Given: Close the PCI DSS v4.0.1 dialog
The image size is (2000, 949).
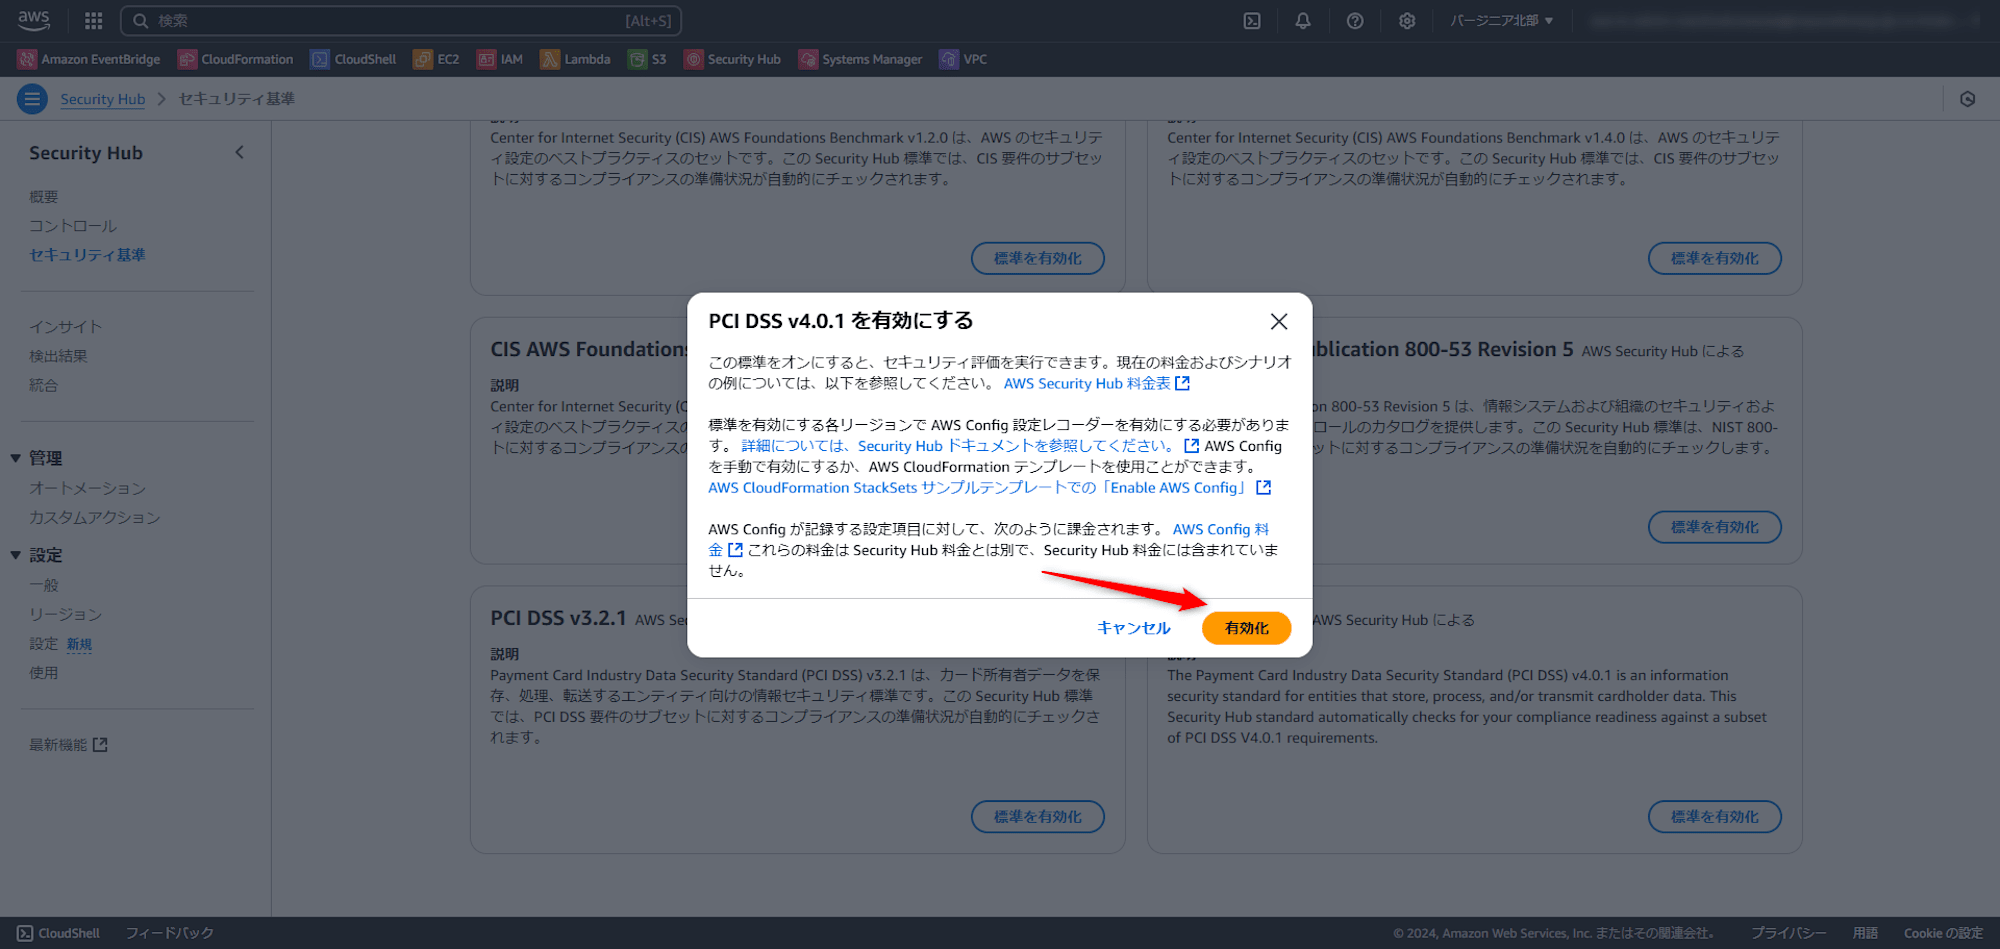Looking at the screenshot, I should pyautogui.click(x=1279, y=321).
